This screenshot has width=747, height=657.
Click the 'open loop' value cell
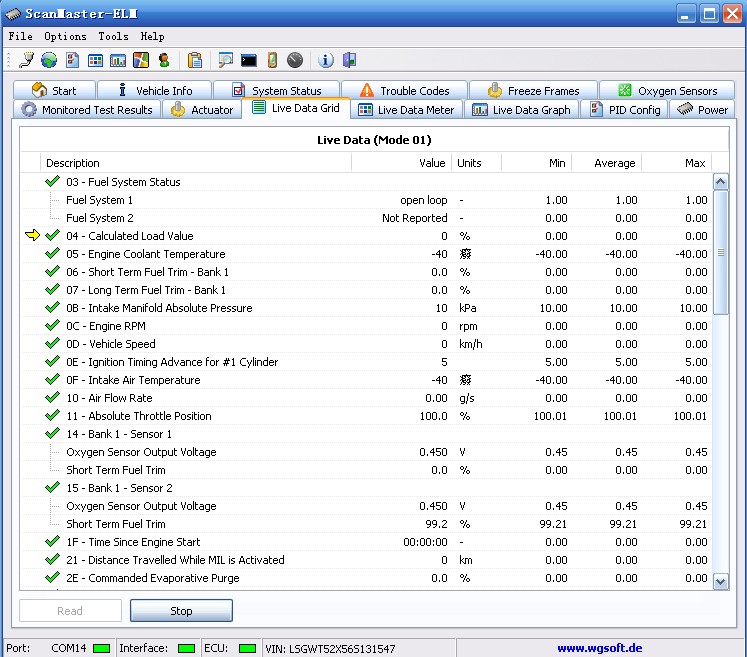point(424,200)
